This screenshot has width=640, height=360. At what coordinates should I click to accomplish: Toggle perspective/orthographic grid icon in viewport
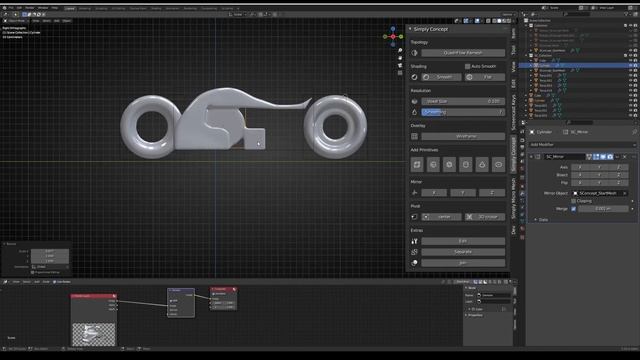[400, 73]
